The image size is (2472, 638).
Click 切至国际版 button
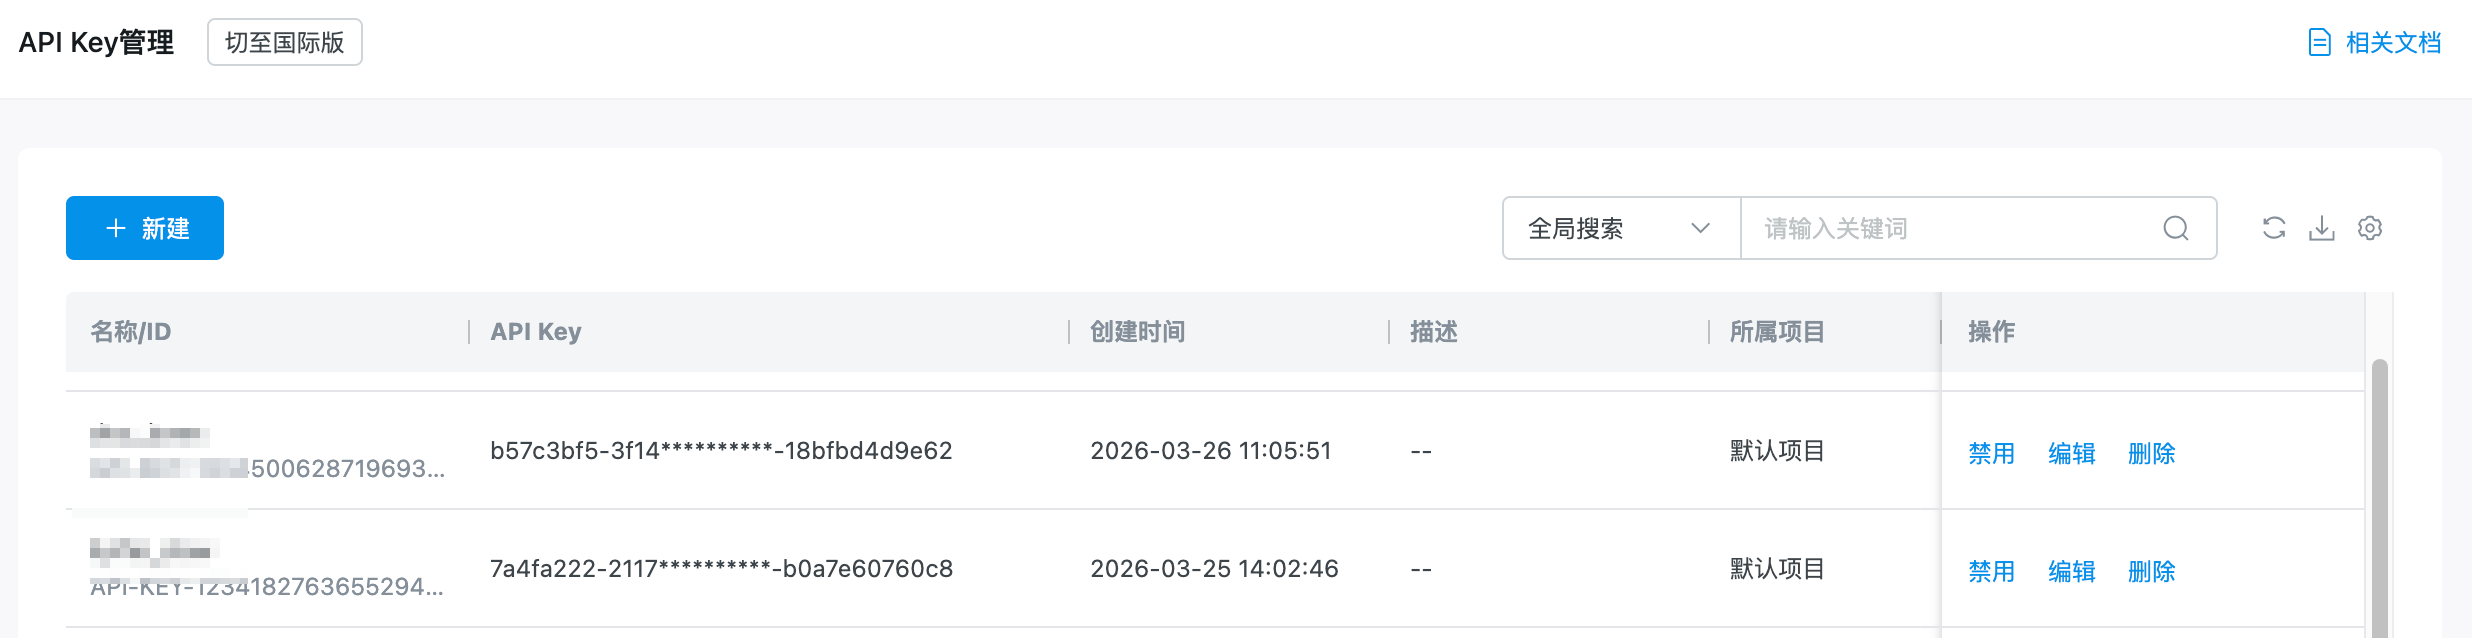click(285, 42)
